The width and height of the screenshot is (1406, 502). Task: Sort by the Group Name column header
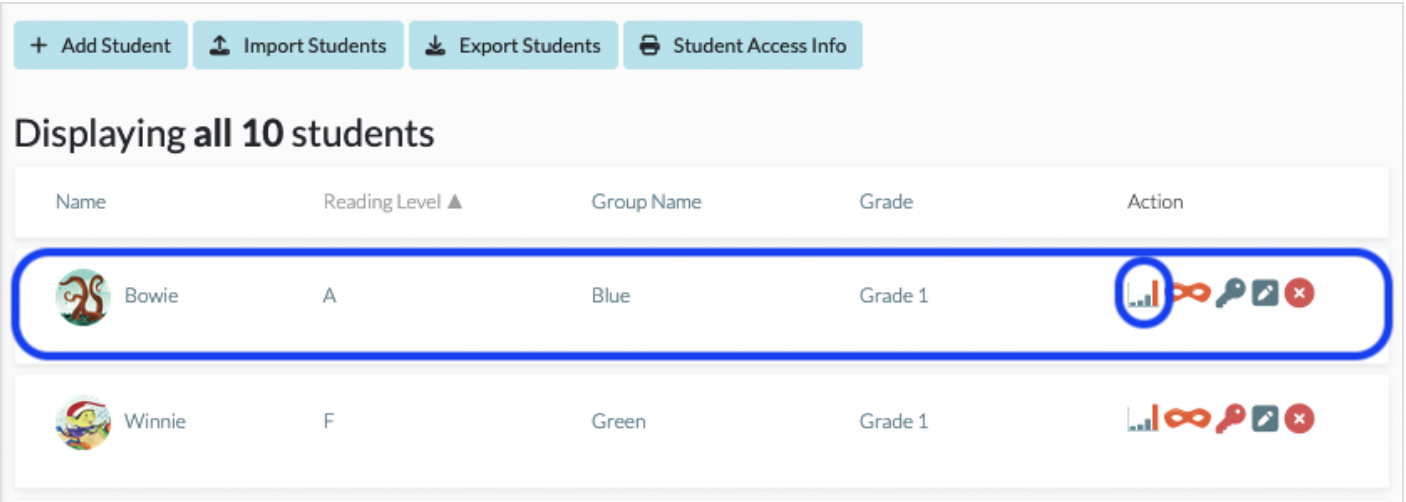point(646,202)
